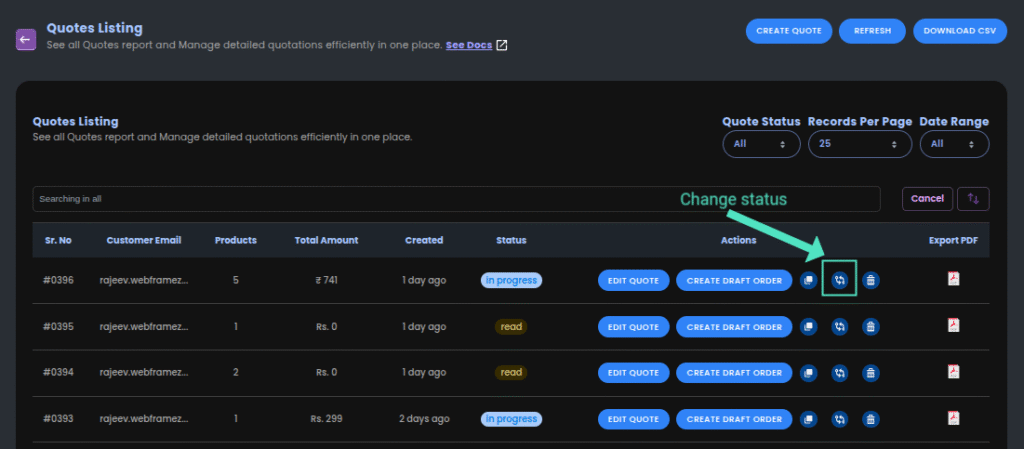Open the See Docs link
This screenshot has width=1024, height=449.
click(x=468, y=45)
